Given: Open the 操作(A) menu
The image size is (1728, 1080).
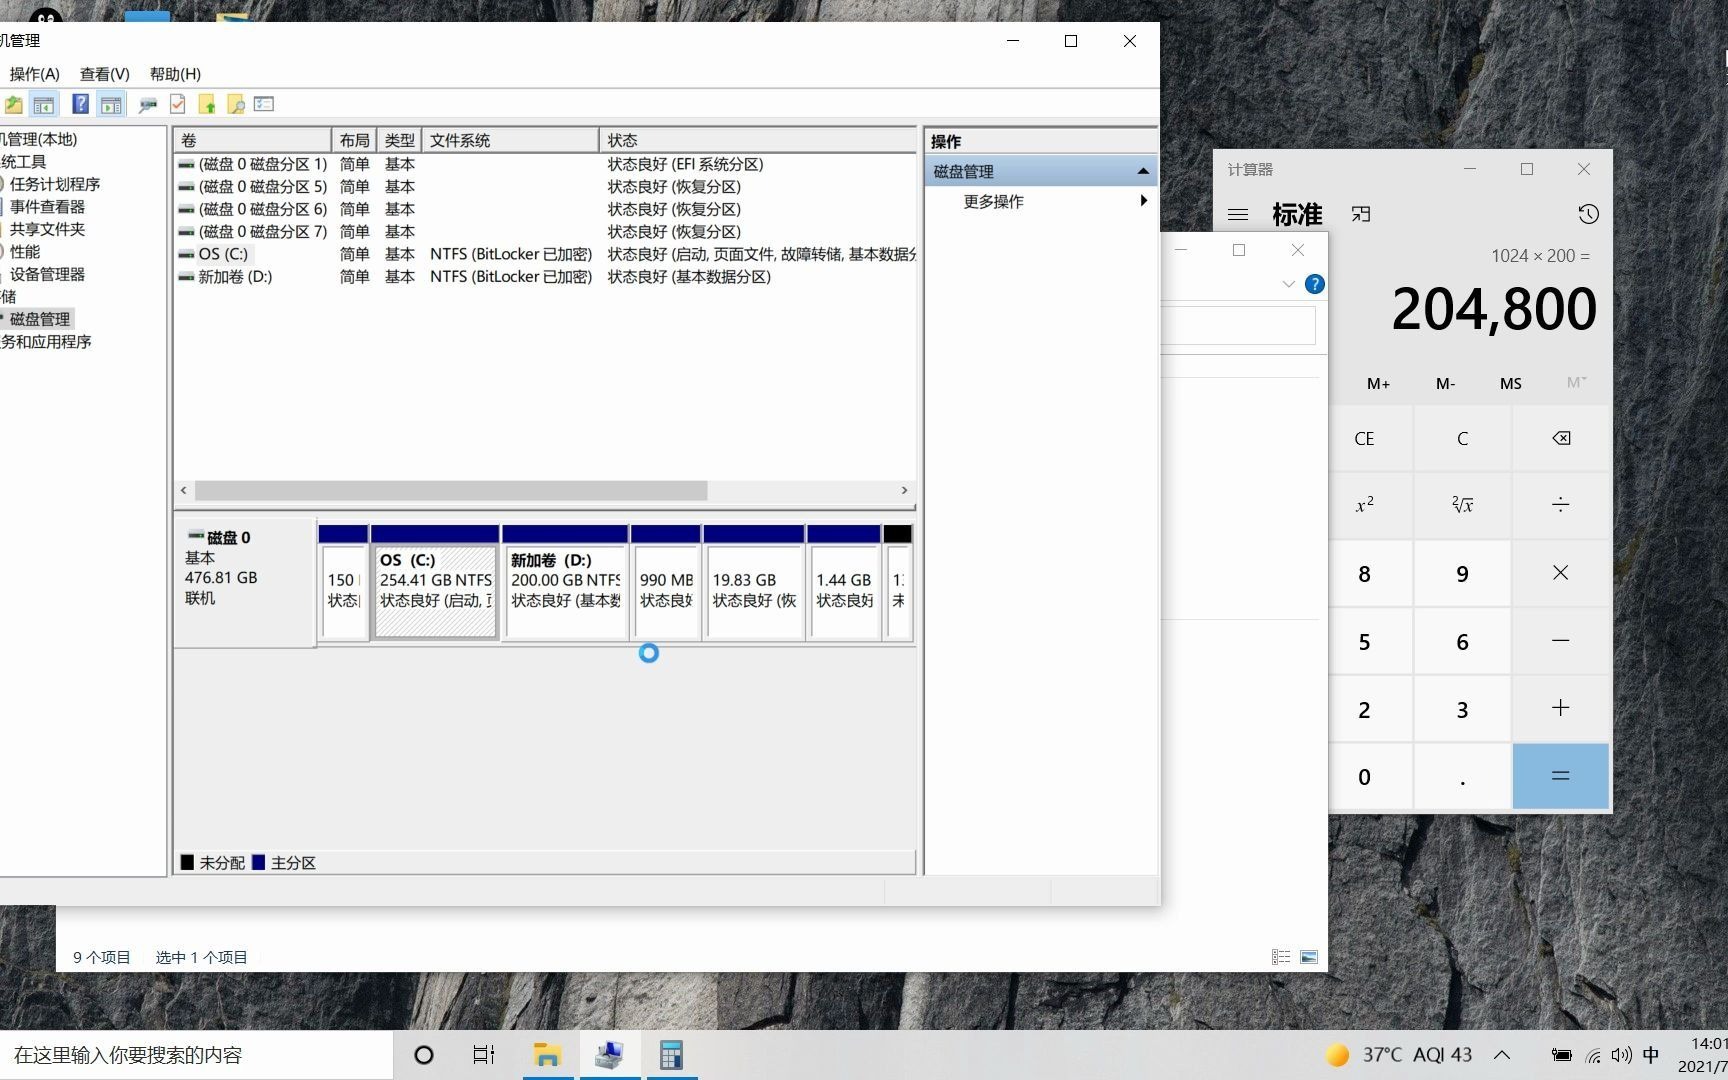Looking at the screenshot, I should (x=35, y=74).
